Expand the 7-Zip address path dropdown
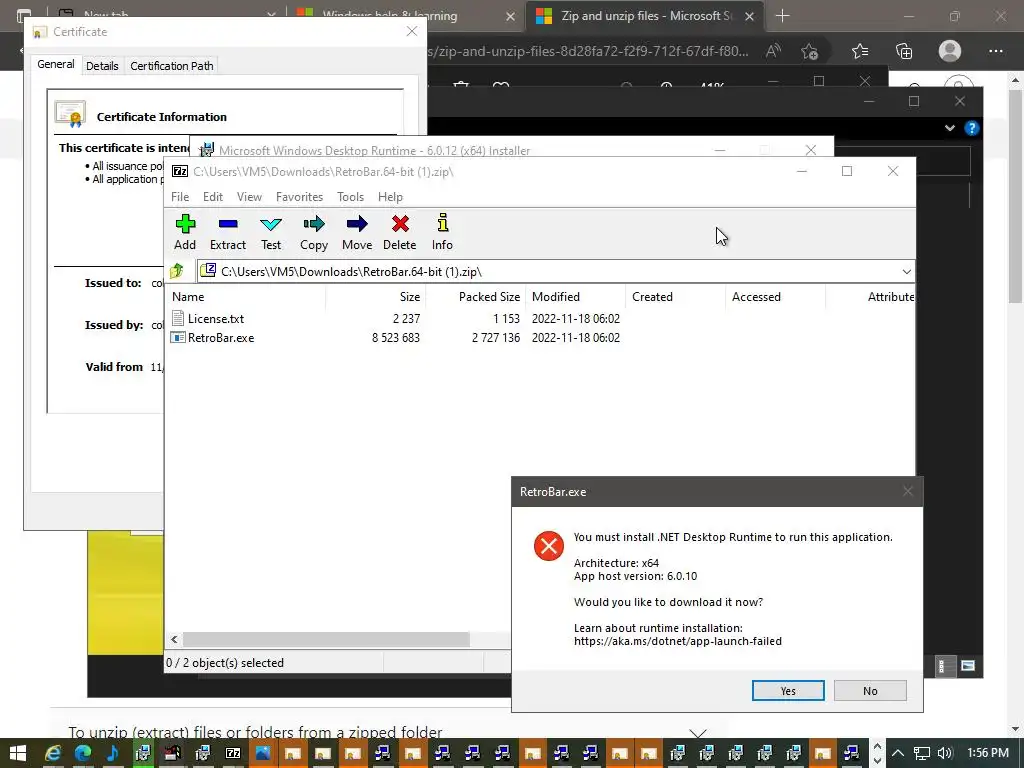This screenshot has width=1024, height=768. coord(906,272)
